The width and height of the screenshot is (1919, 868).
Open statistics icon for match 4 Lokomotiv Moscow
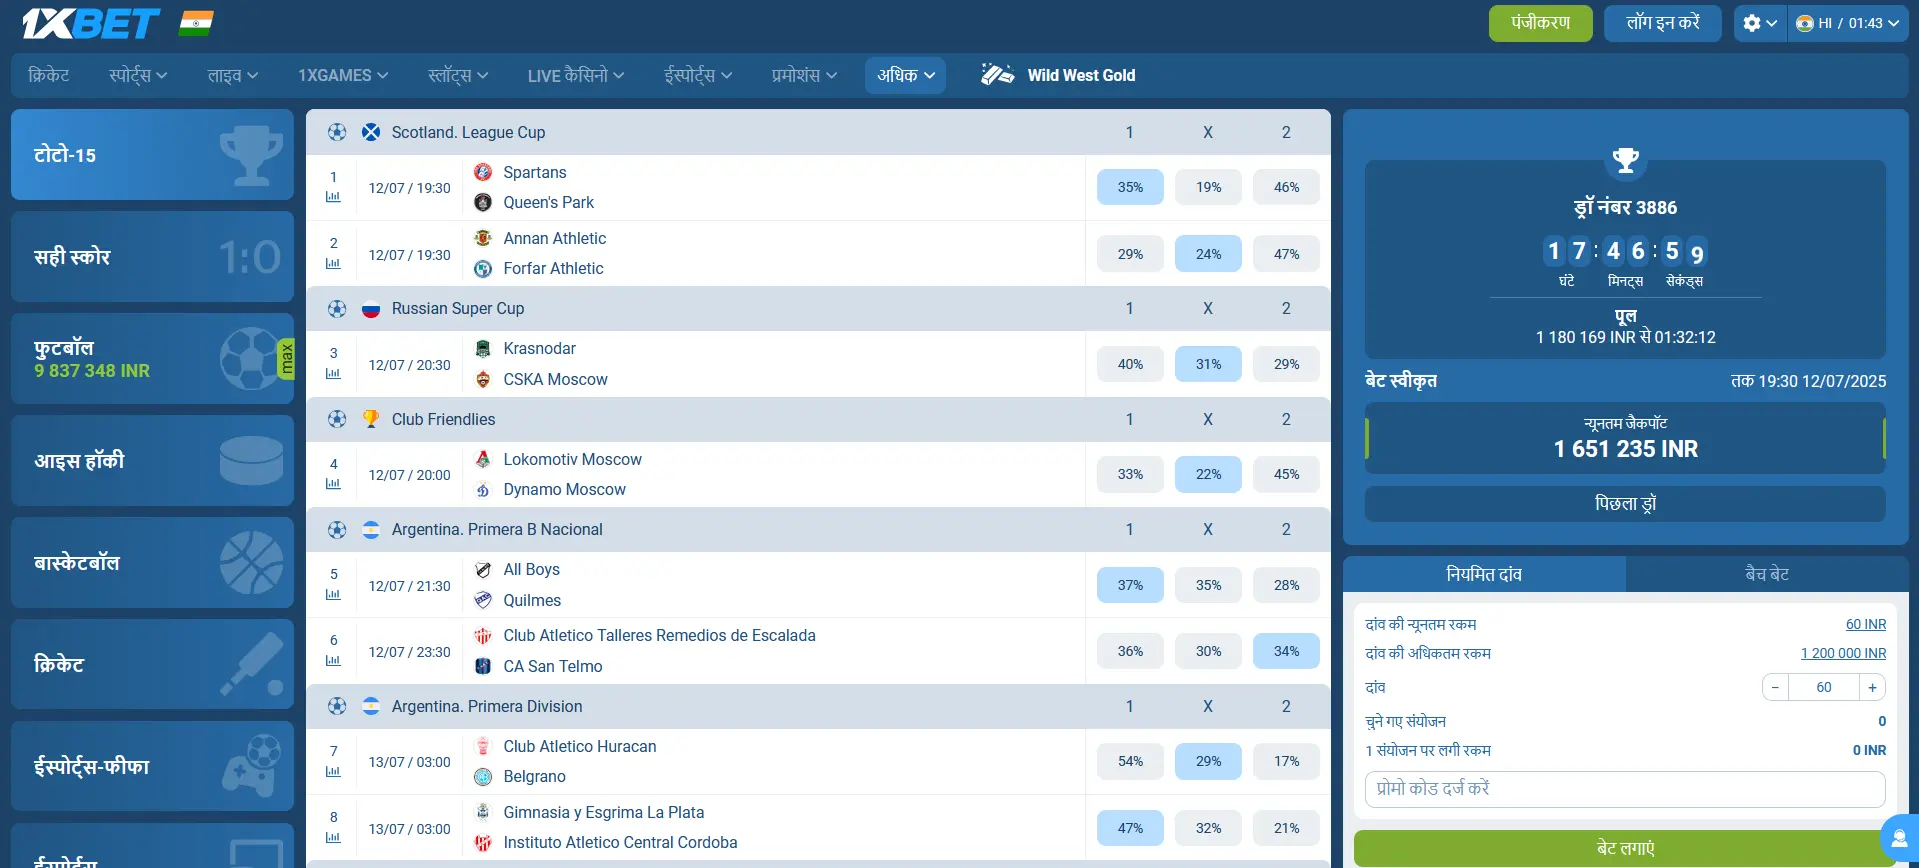333,484
